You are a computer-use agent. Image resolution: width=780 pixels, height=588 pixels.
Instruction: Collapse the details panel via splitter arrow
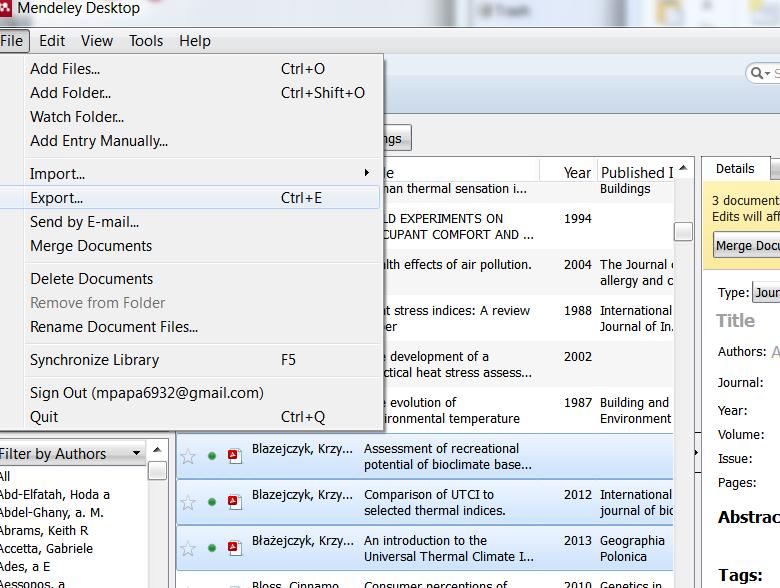coord(696,452)
